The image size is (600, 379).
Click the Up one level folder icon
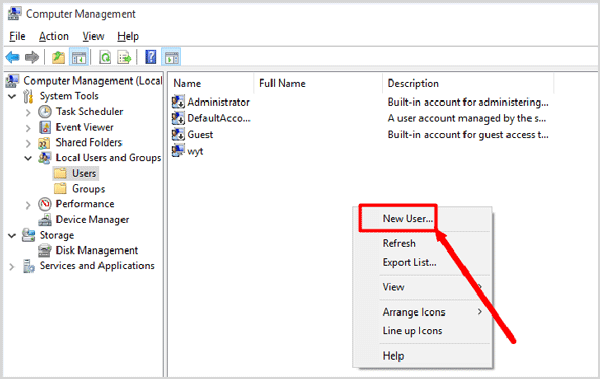tap(58, 57)
